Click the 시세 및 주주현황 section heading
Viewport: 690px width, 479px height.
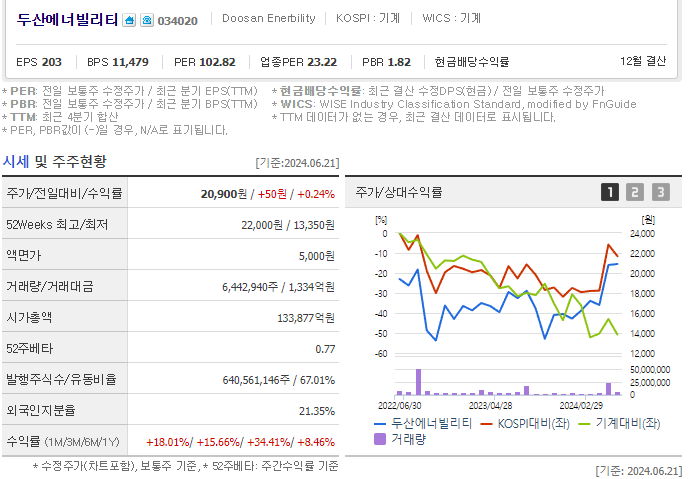point(54,162)
